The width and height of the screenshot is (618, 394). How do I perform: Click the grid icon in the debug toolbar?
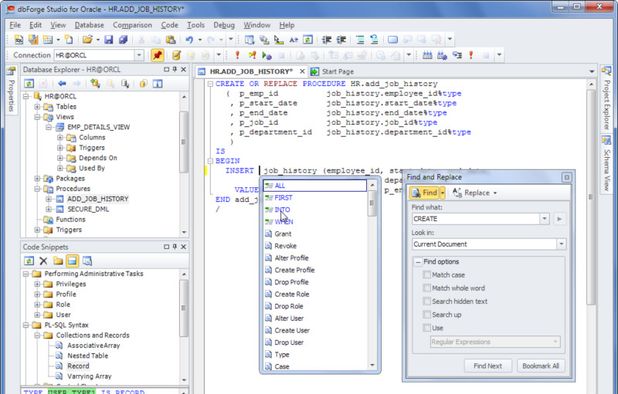click(427, 55)
